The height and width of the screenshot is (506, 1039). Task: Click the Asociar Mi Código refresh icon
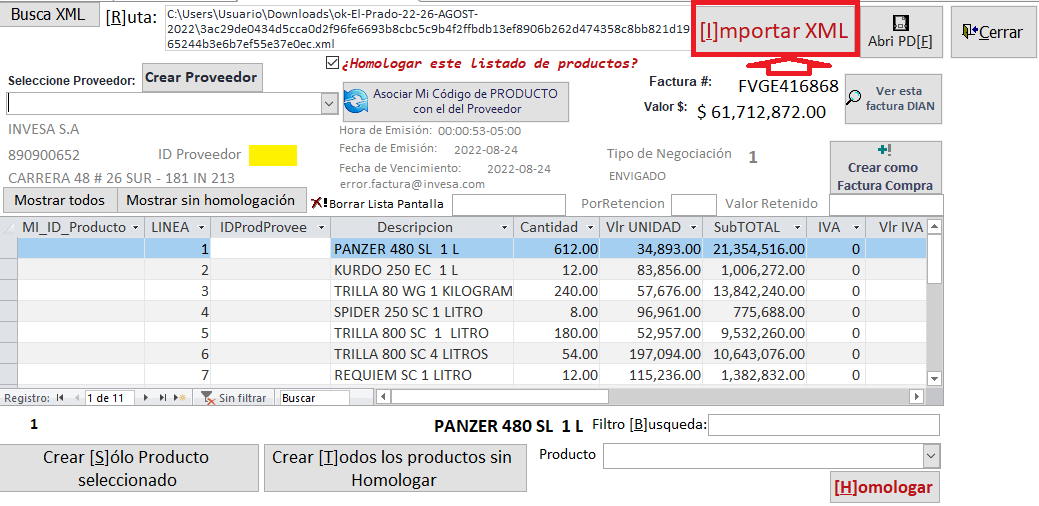coord(356,101)
